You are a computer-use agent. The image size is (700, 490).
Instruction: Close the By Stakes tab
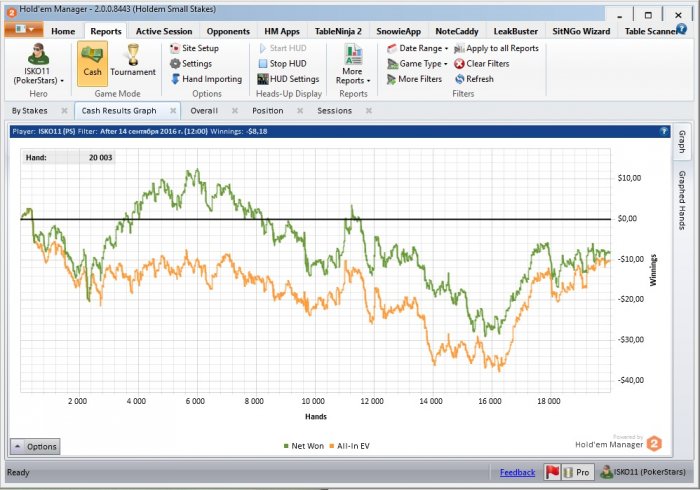point(64,110)
